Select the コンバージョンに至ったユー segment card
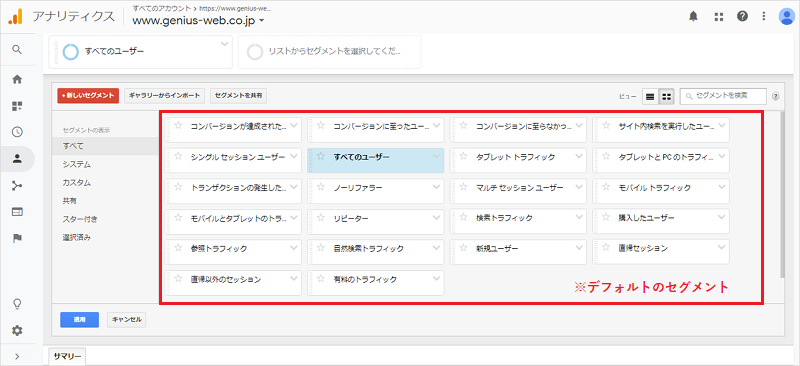This screenshot has height=366, width=800. click(376, 130)
